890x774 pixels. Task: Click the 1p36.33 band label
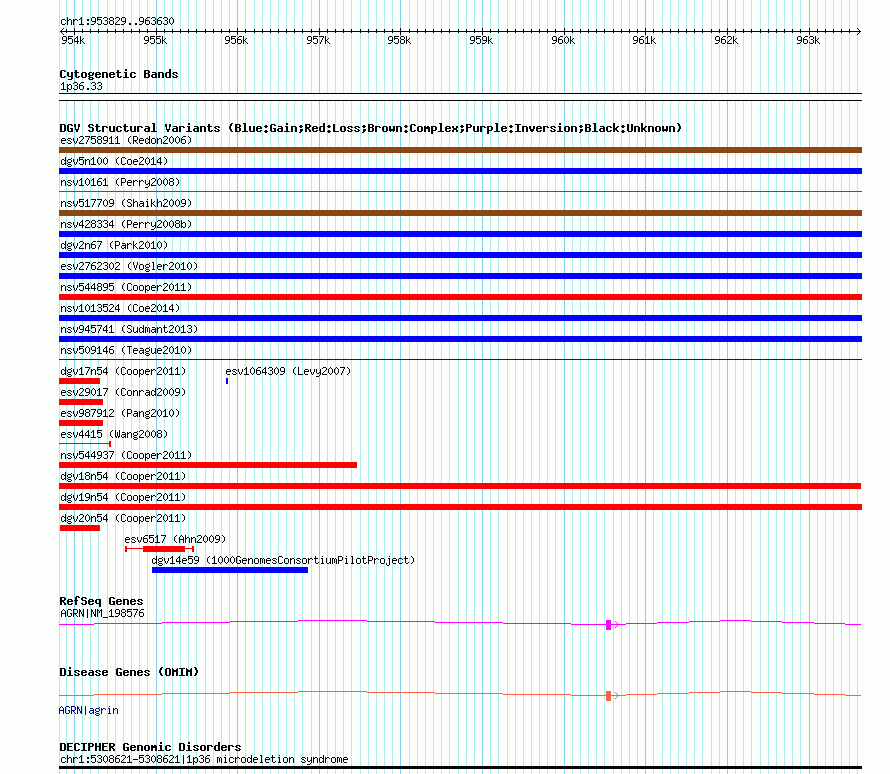click(81, 86)
